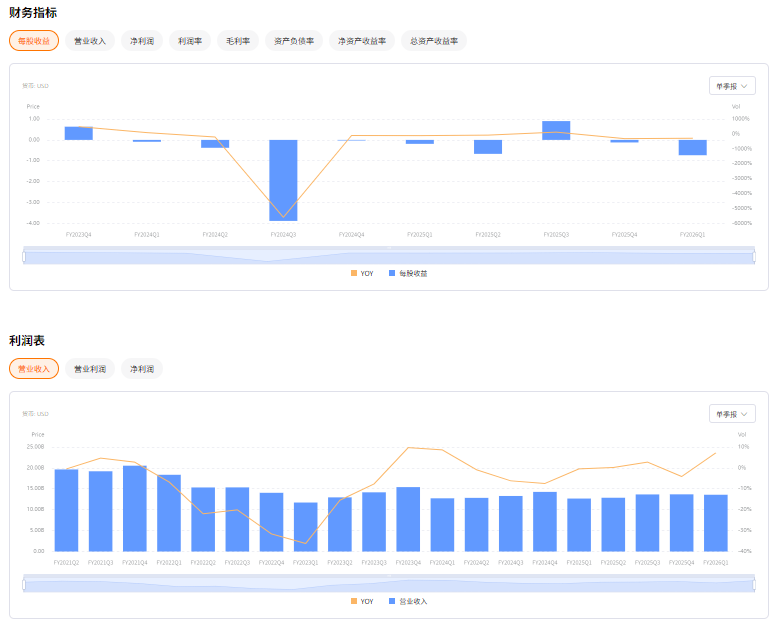
Task: Show the 利润率 metric
Action: (190, 41)
